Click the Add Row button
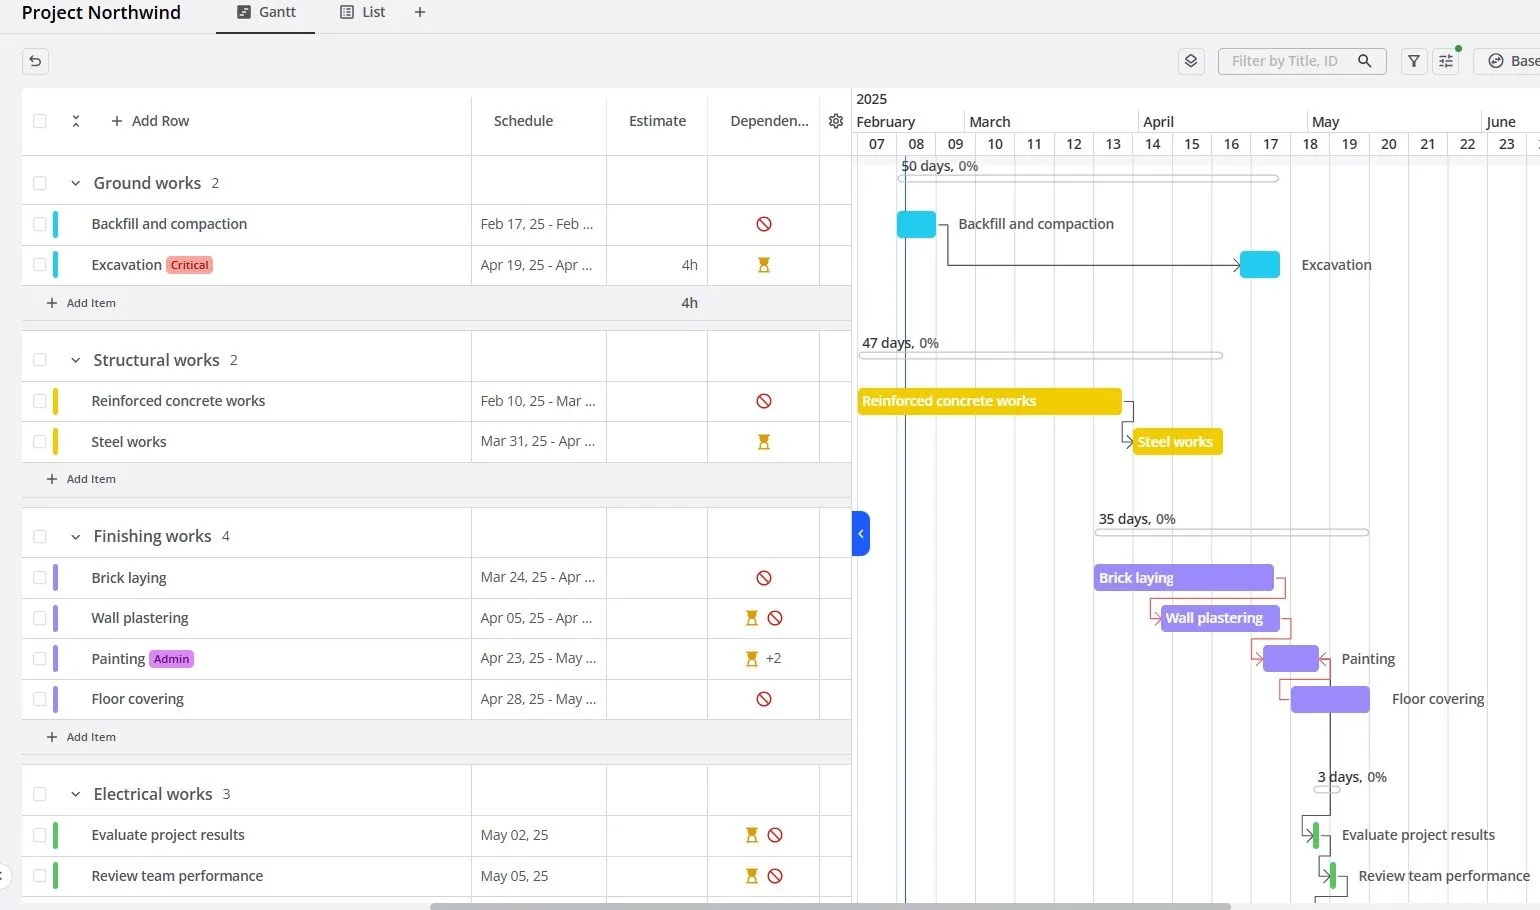Image resolution: width=1540 pixels, height=910 pixels. point(150,121)
